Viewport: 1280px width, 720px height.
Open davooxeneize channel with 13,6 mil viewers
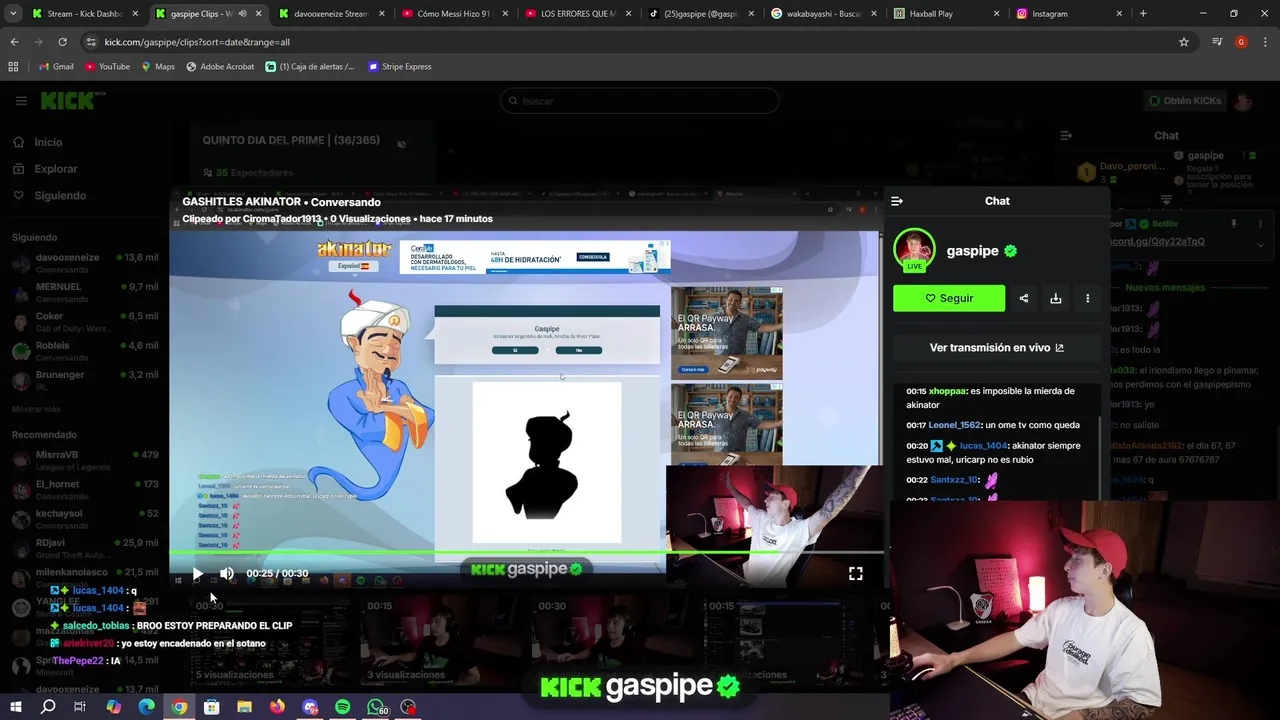pyautogui.click(x=85, y=263)
